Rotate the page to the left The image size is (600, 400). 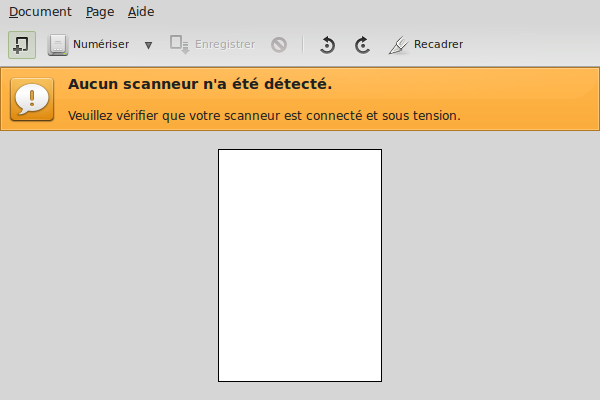[327, 45]
